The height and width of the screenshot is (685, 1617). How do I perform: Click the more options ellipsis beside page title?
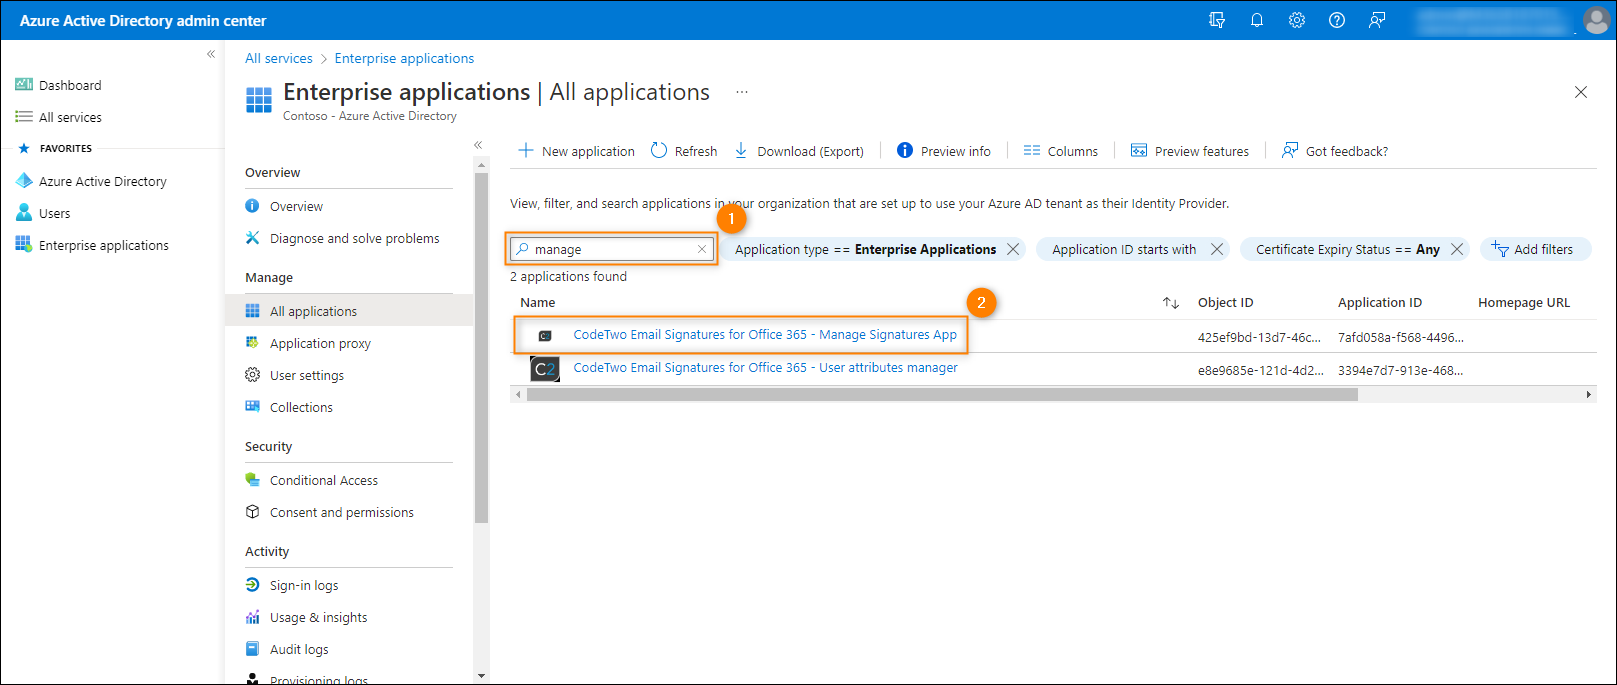[x=742, y=92]
